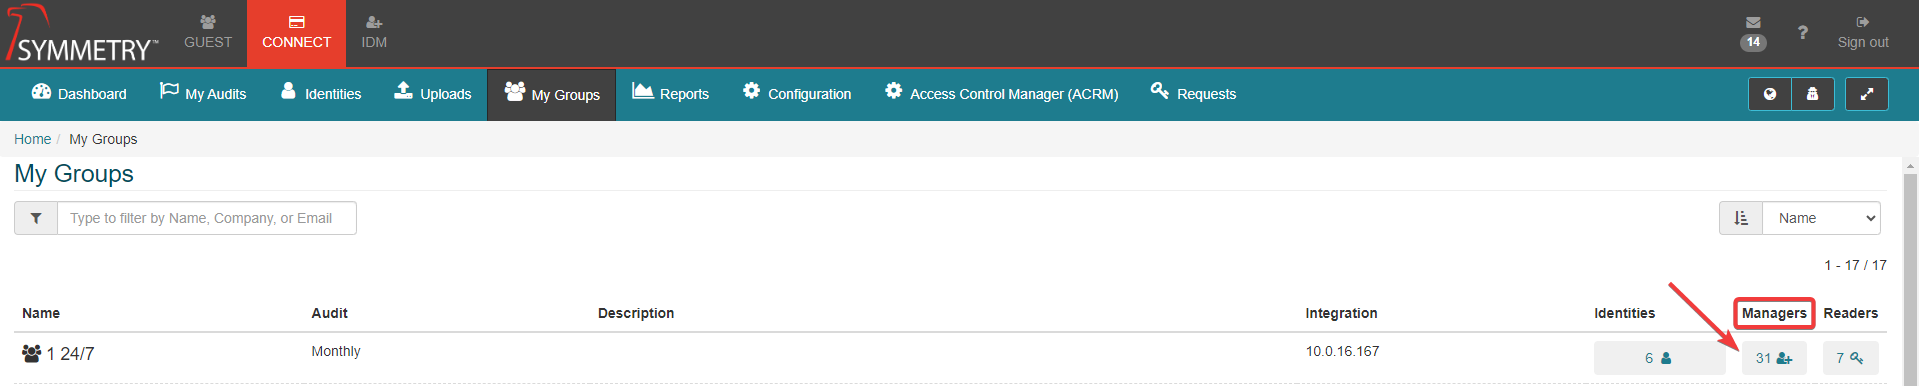
Task: Click the 31 managers button
Action: (x=1774, y=358)
